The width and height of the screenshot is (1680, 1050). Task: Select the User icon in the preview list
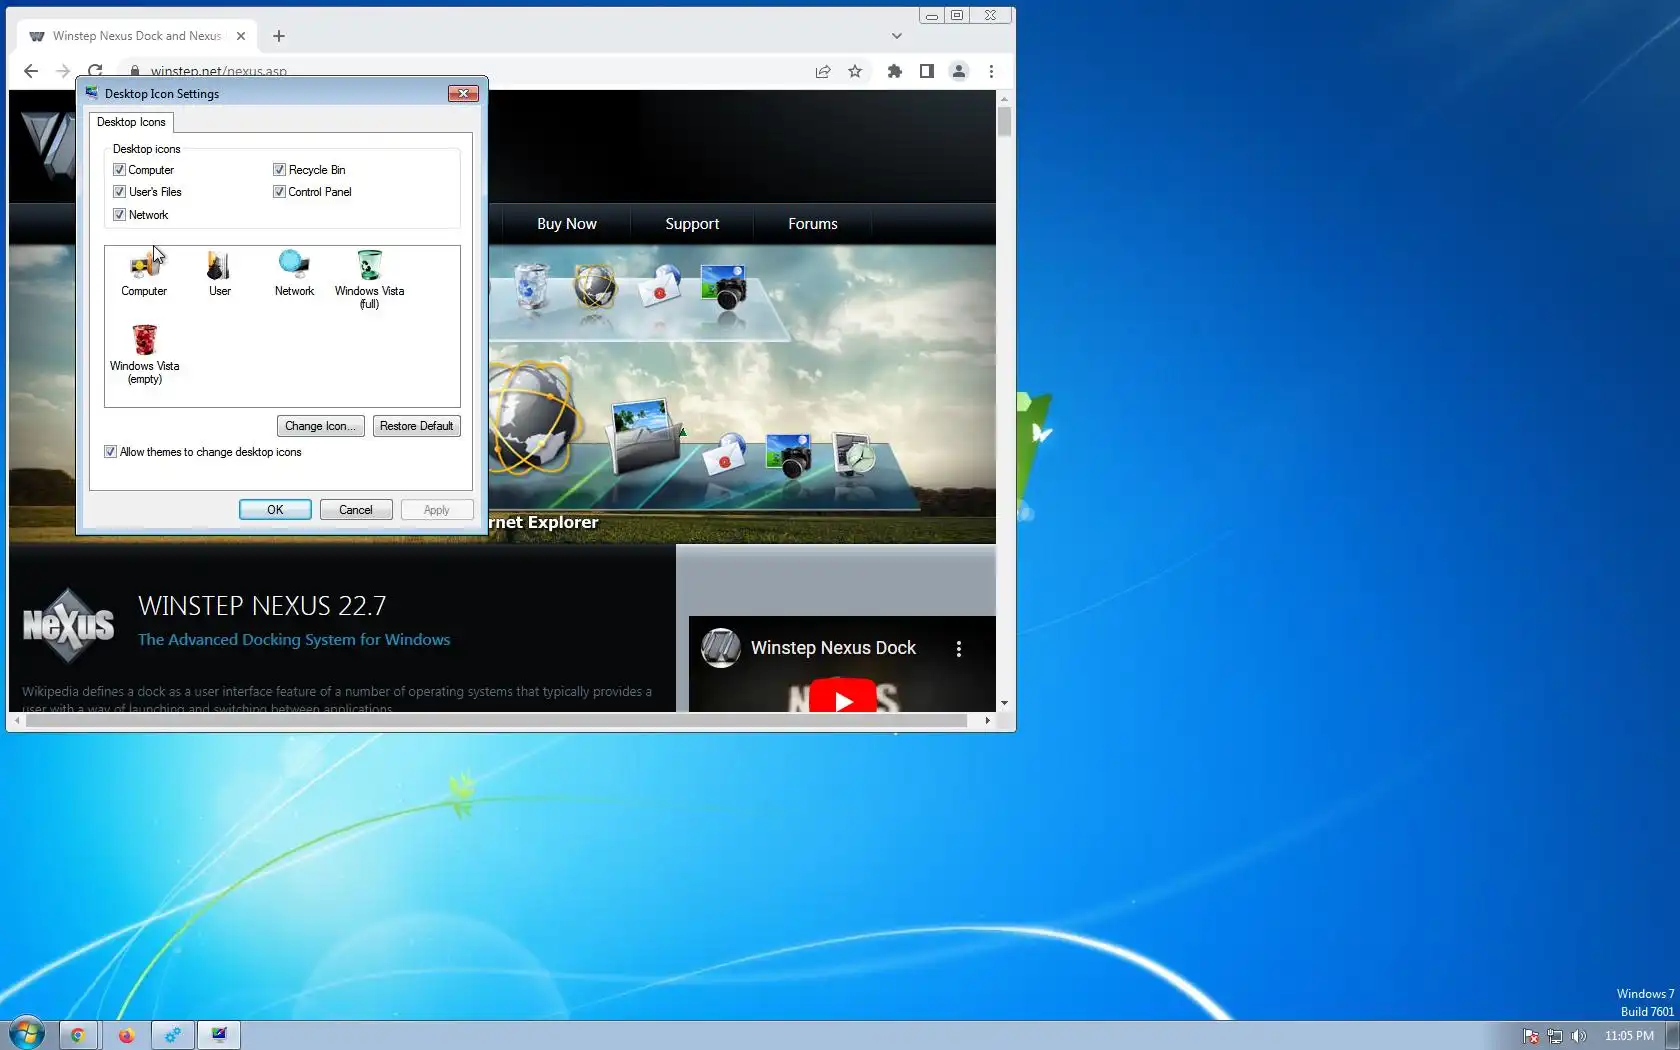(219, 273)
